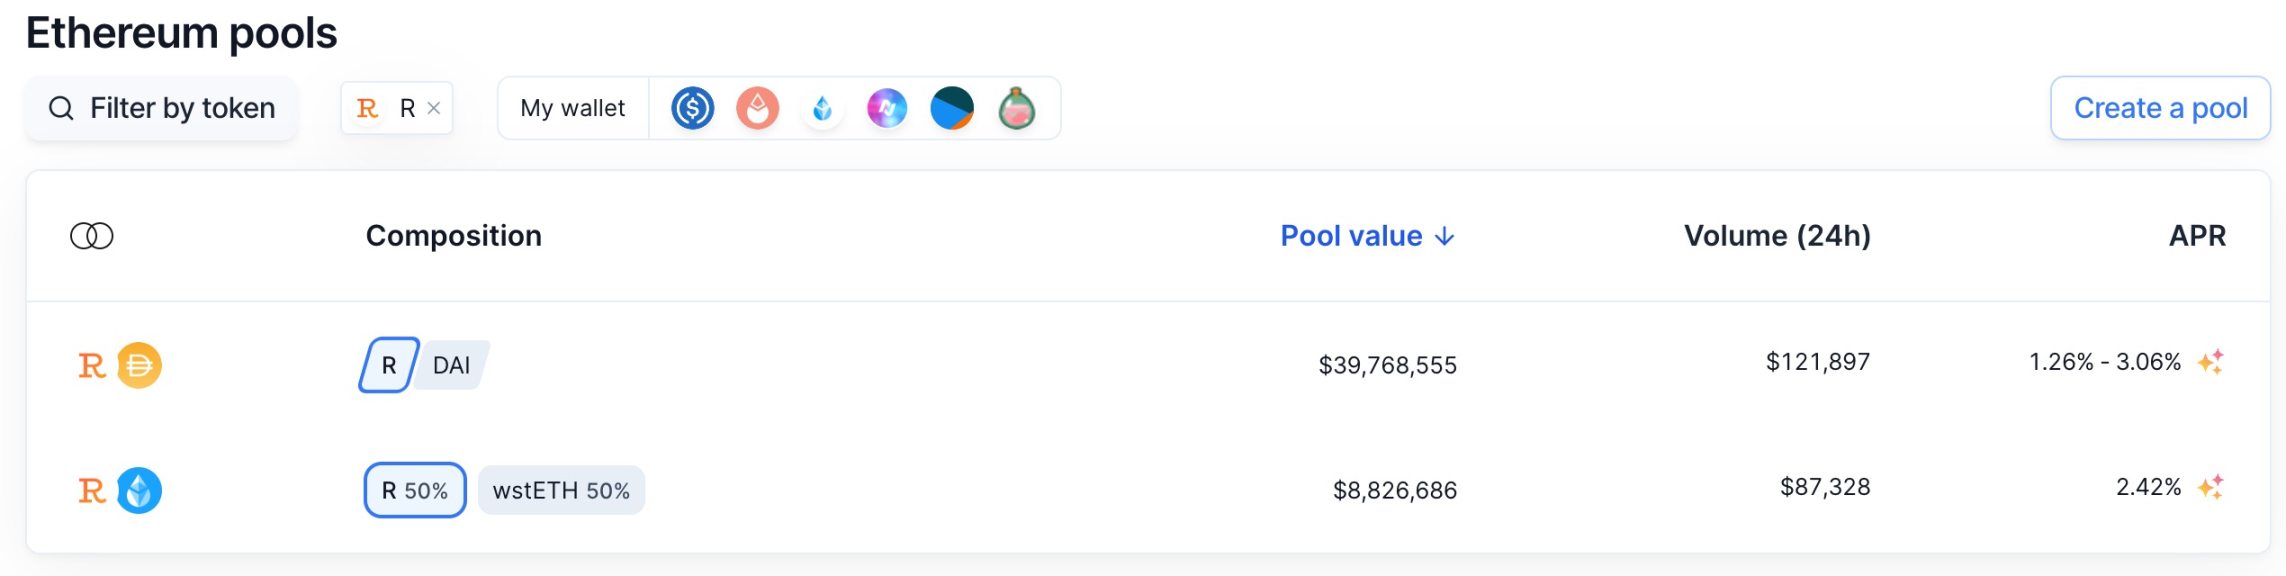Click sparkle icon next to 2.42% APR

coord(2210,487)
